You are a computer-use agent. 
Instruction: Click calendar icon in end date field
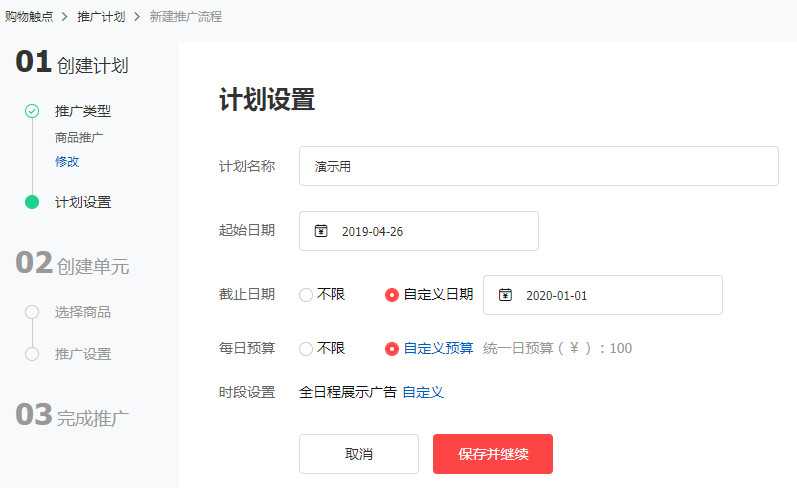click(x=505, y=295)
